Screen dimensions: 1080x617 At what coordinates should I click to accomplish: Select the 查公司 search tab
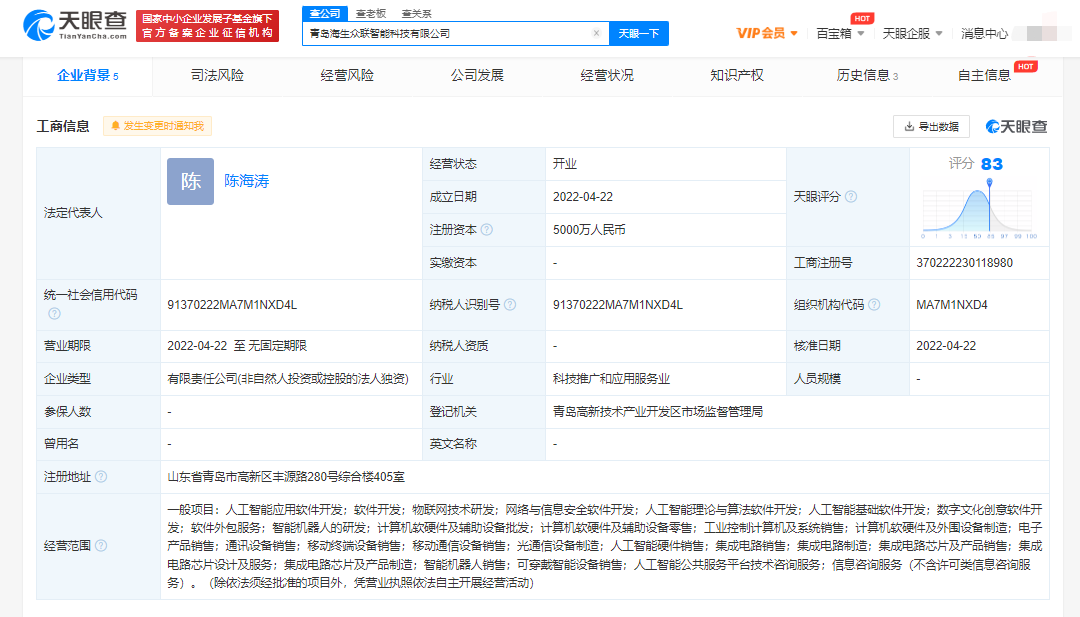(324, 13)
